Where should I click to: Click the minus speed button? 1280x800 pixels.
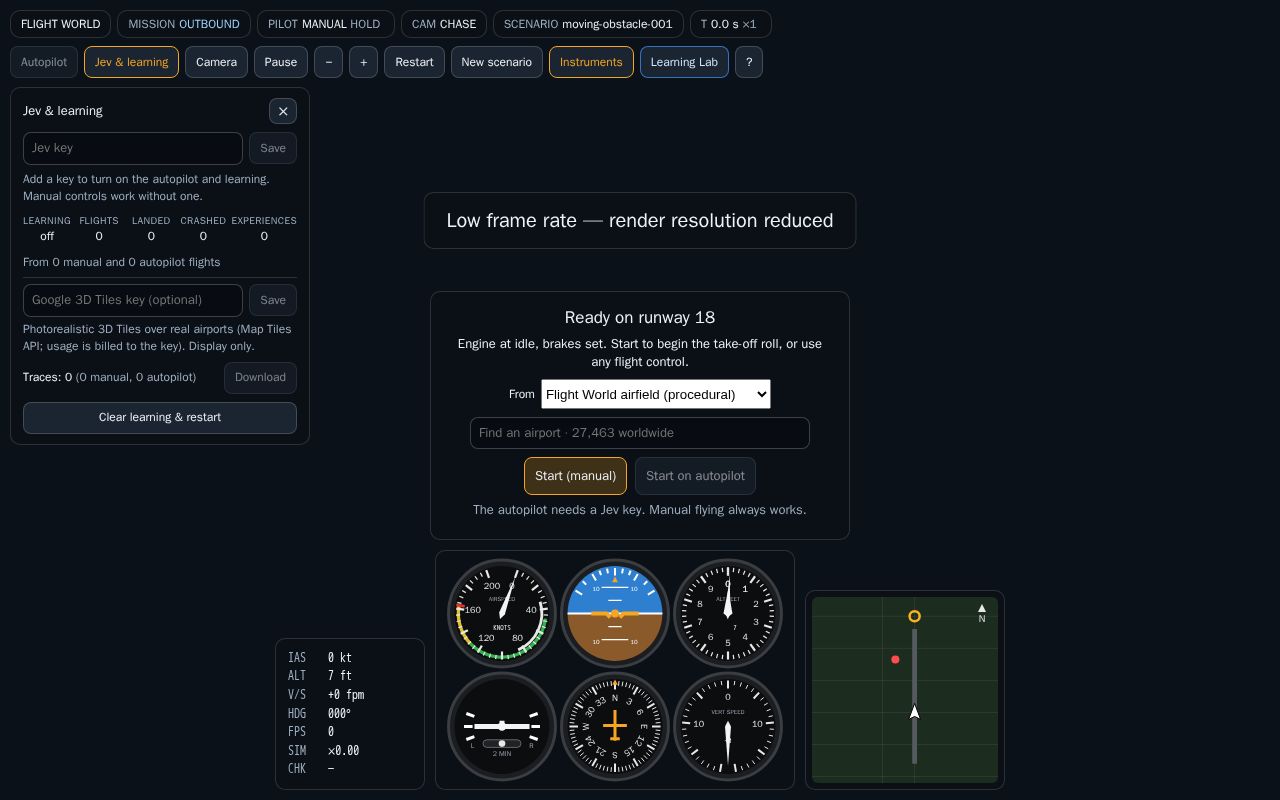328,62
